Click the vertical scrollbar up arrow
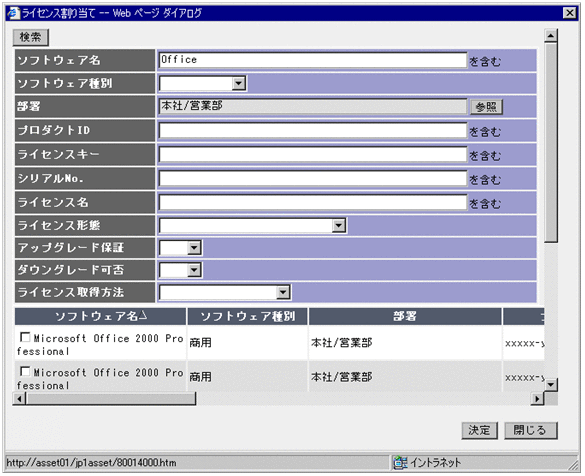Image resolution: width=585 pixels, height=476 pixels. click(x=551, y=36)
